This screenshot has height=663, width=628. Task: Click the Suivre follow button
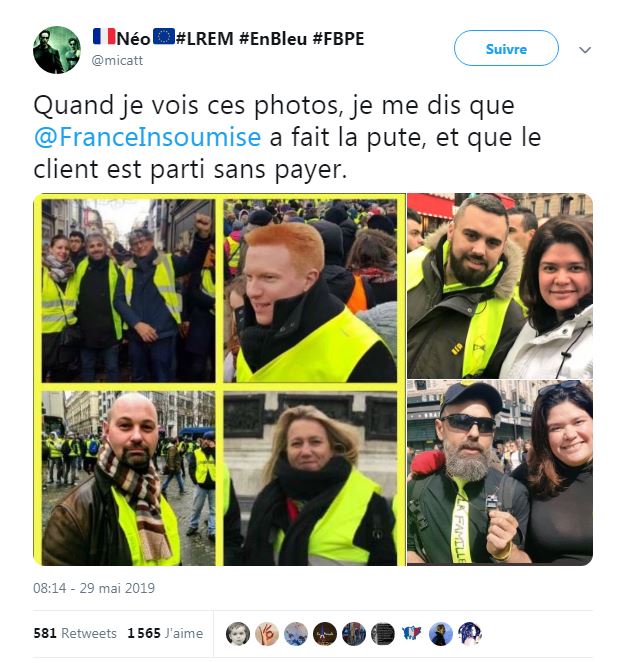pyautogui.click(x=506, y=49)
